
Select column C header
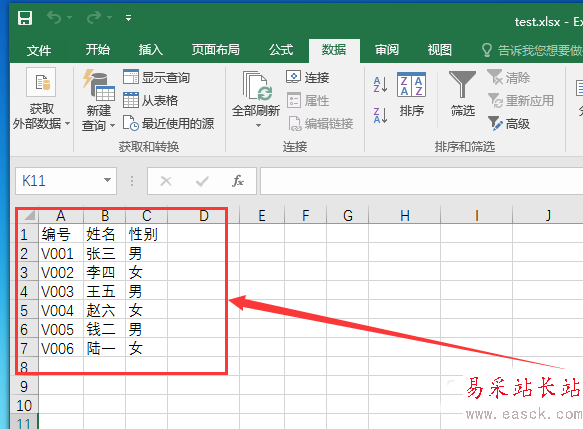point(147,215)
